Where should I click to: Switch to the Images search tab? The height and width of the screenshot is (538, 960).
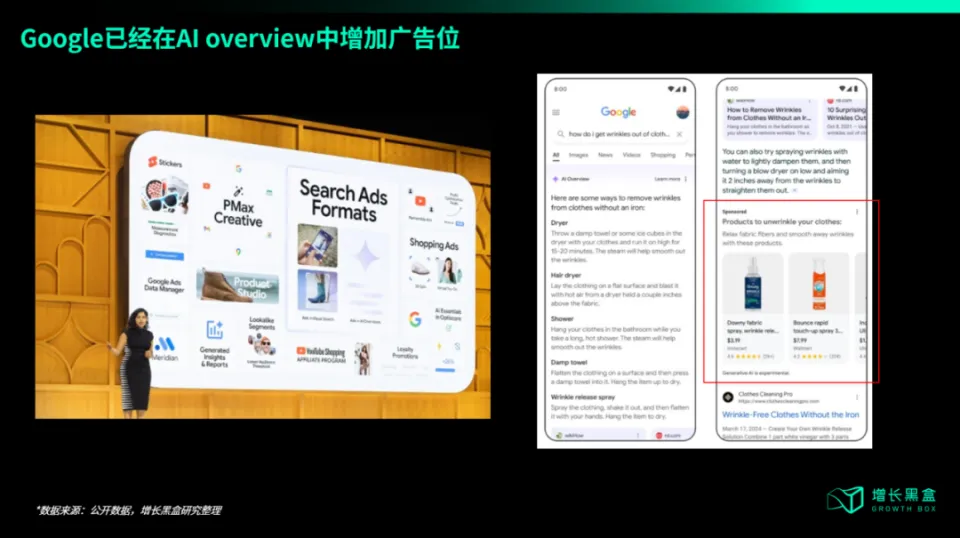click(578, 156)
